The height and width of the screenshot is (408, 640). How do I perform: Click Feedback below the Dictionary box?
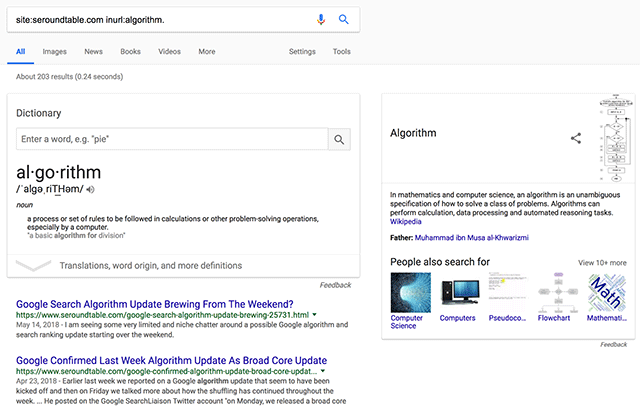coord(336,285)
